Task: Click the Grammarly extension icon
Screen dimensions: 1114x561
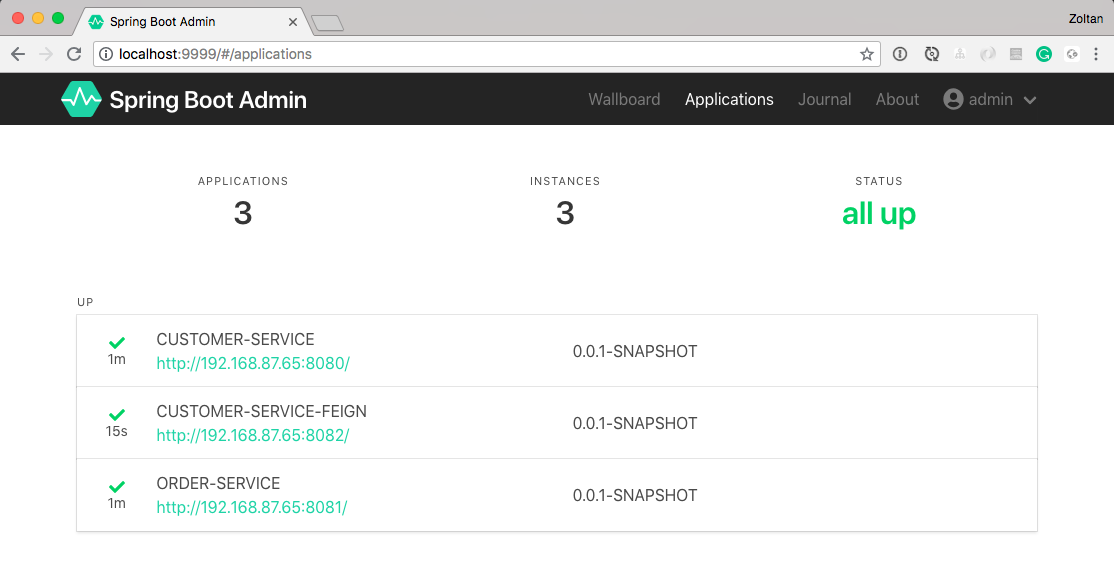Action: (x=1043, y=54)
